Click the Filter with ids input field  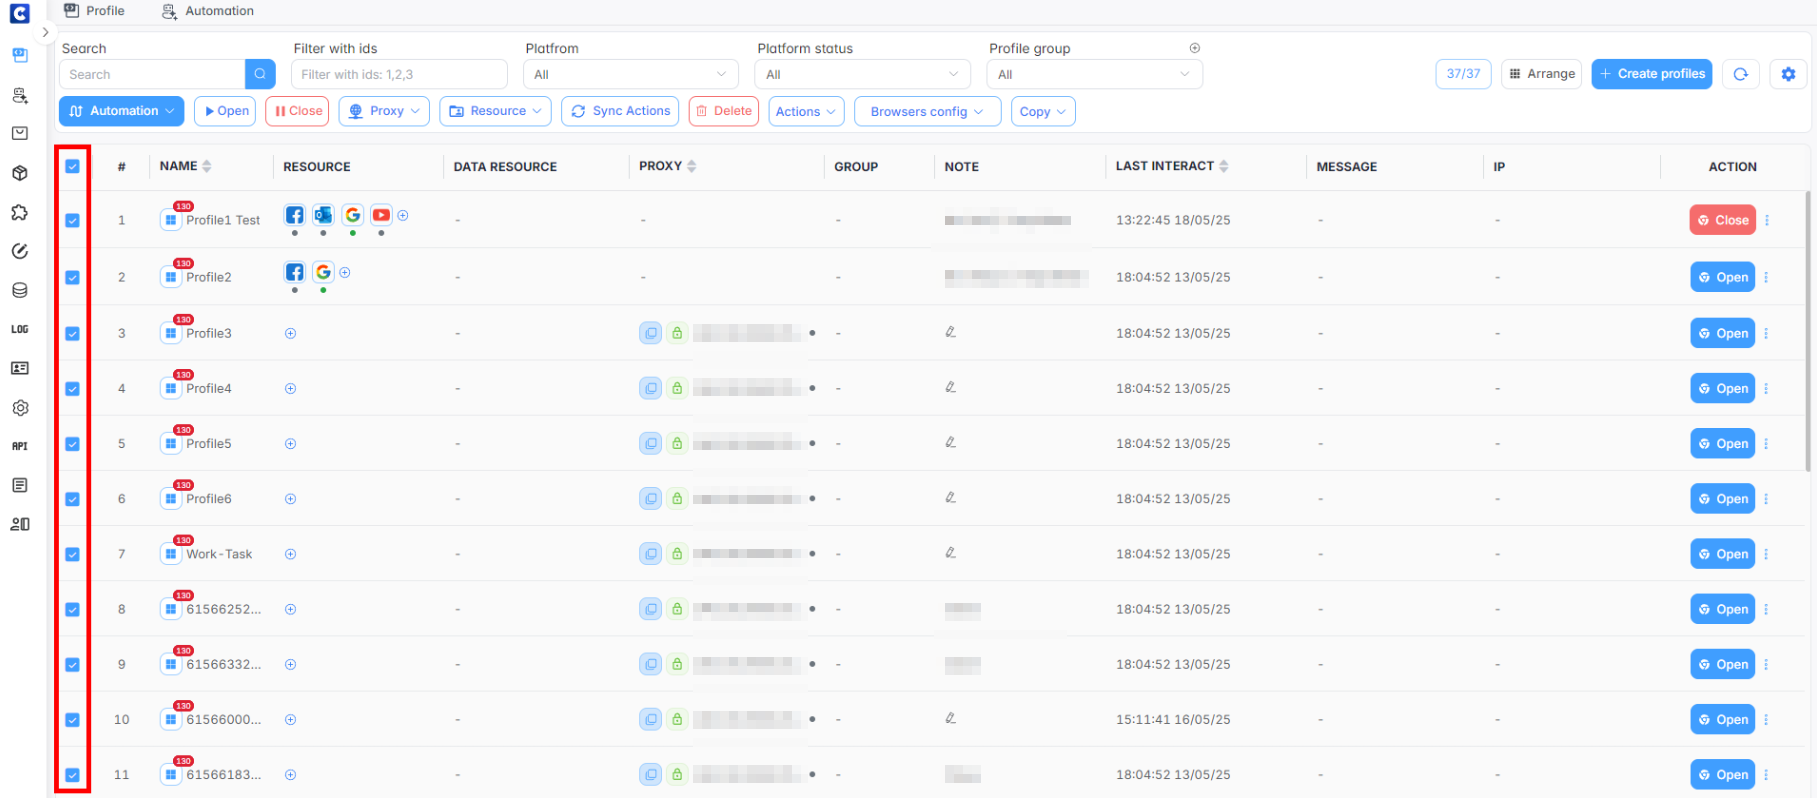point(399,74)
